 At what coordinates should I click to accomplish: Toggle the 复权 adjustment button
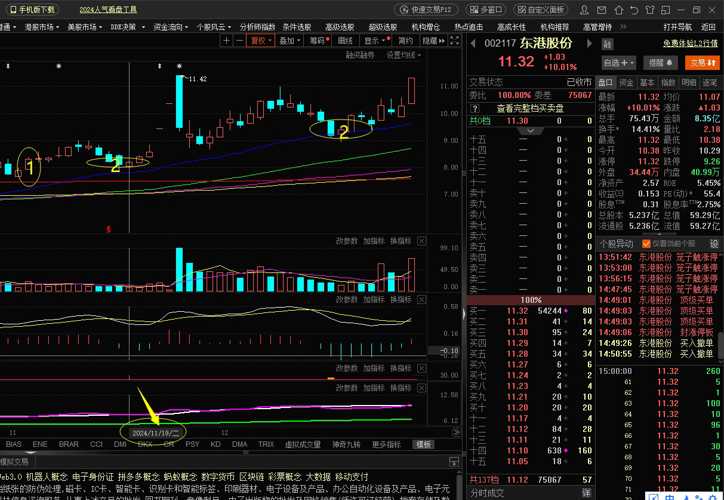(x=261, y=41)
